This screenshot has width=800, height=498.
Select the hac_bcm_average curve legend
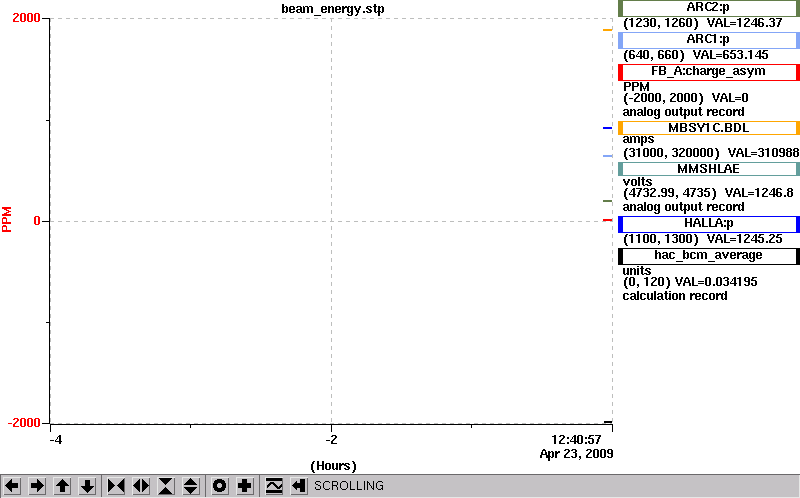click(x=709, y=256)
